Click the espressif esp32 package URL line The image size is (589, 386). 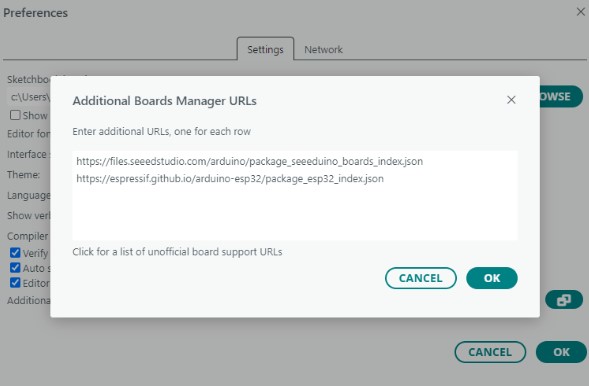click(x=230, y=179)
